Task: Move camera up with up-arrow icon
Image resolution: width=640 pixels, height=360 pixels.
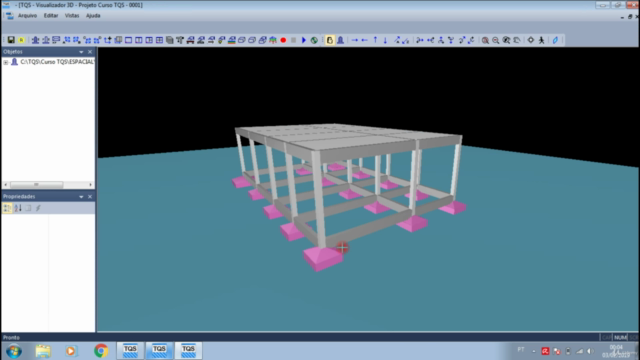Action: pos(375,40)
